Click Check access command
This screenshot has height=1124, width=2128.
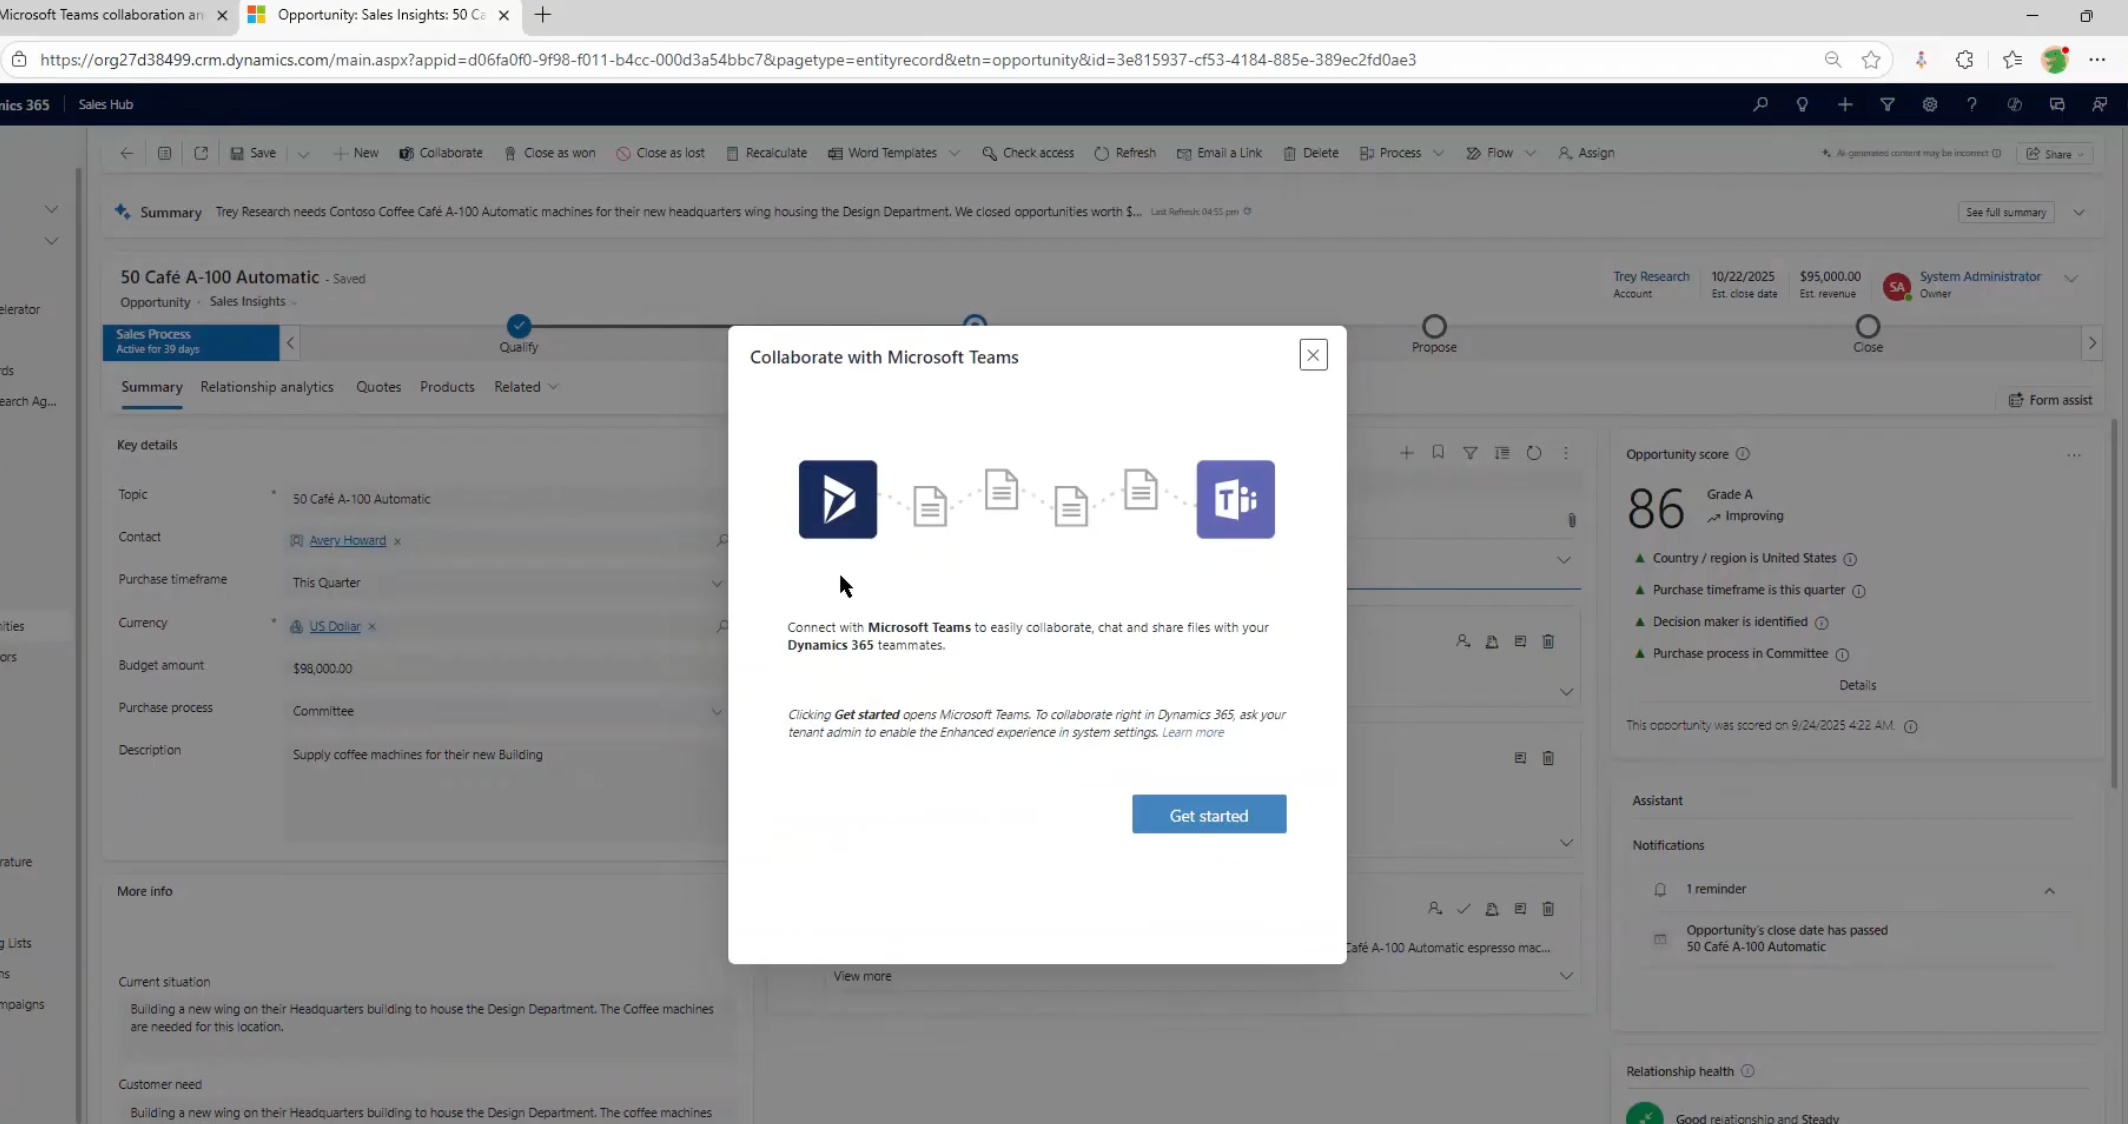(x=1028, y=153)
